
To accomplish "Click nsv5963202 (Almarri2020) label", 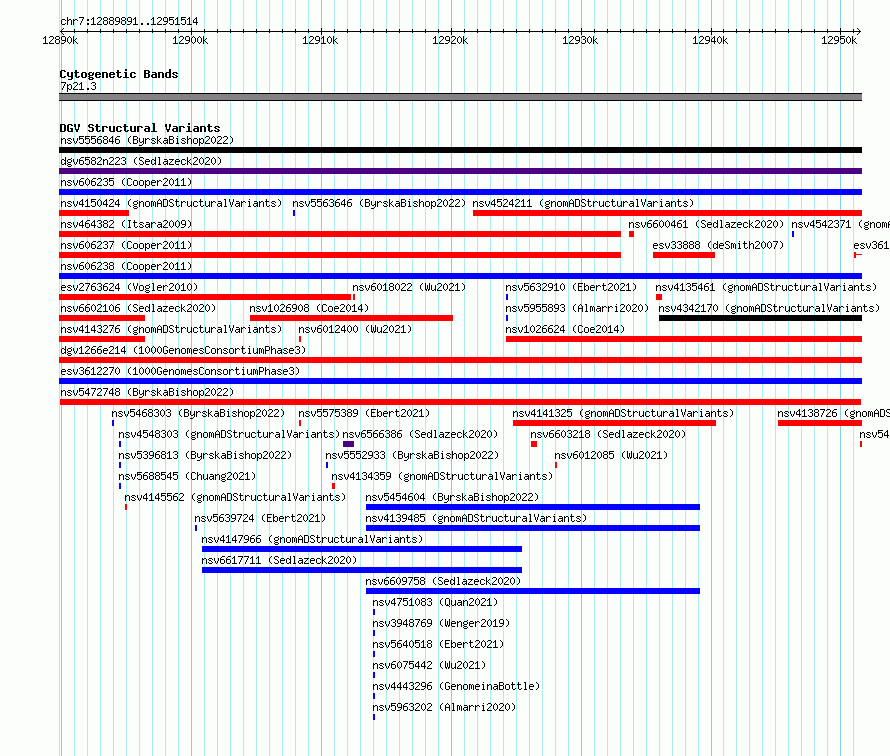I will click(444, 707).
